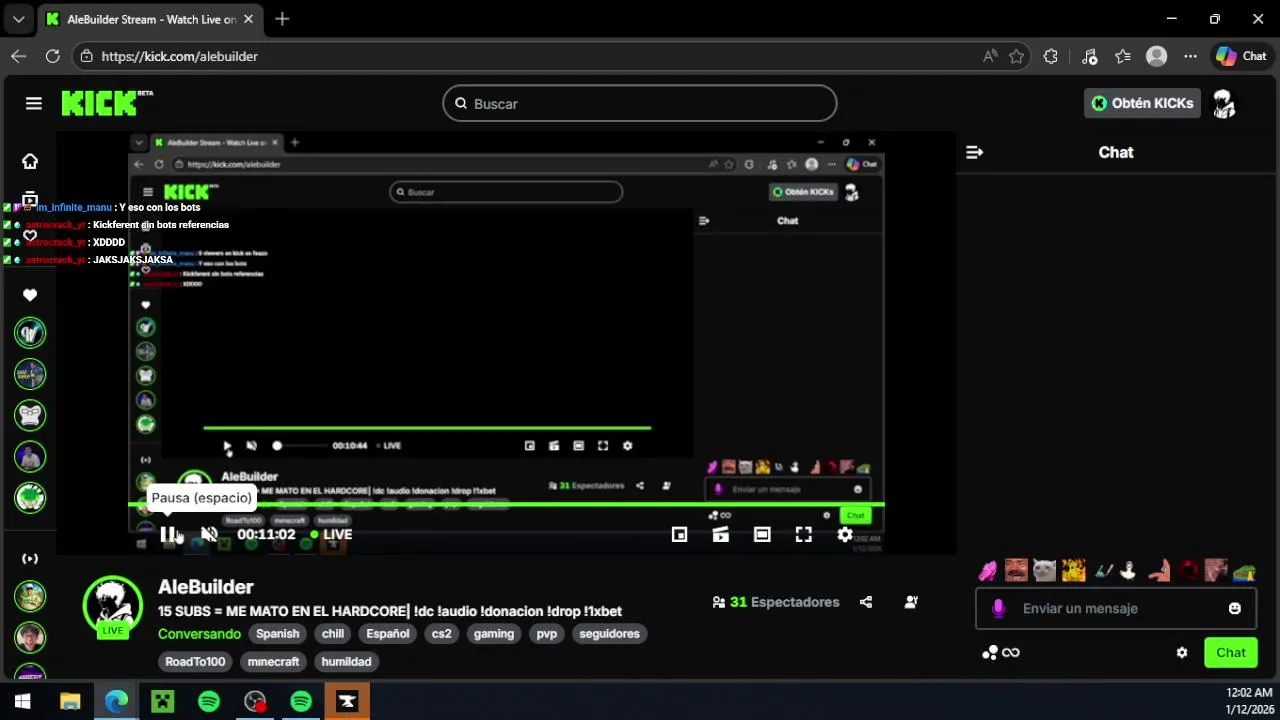Open the Home icon in the sidebar

[x=30, y=161]
